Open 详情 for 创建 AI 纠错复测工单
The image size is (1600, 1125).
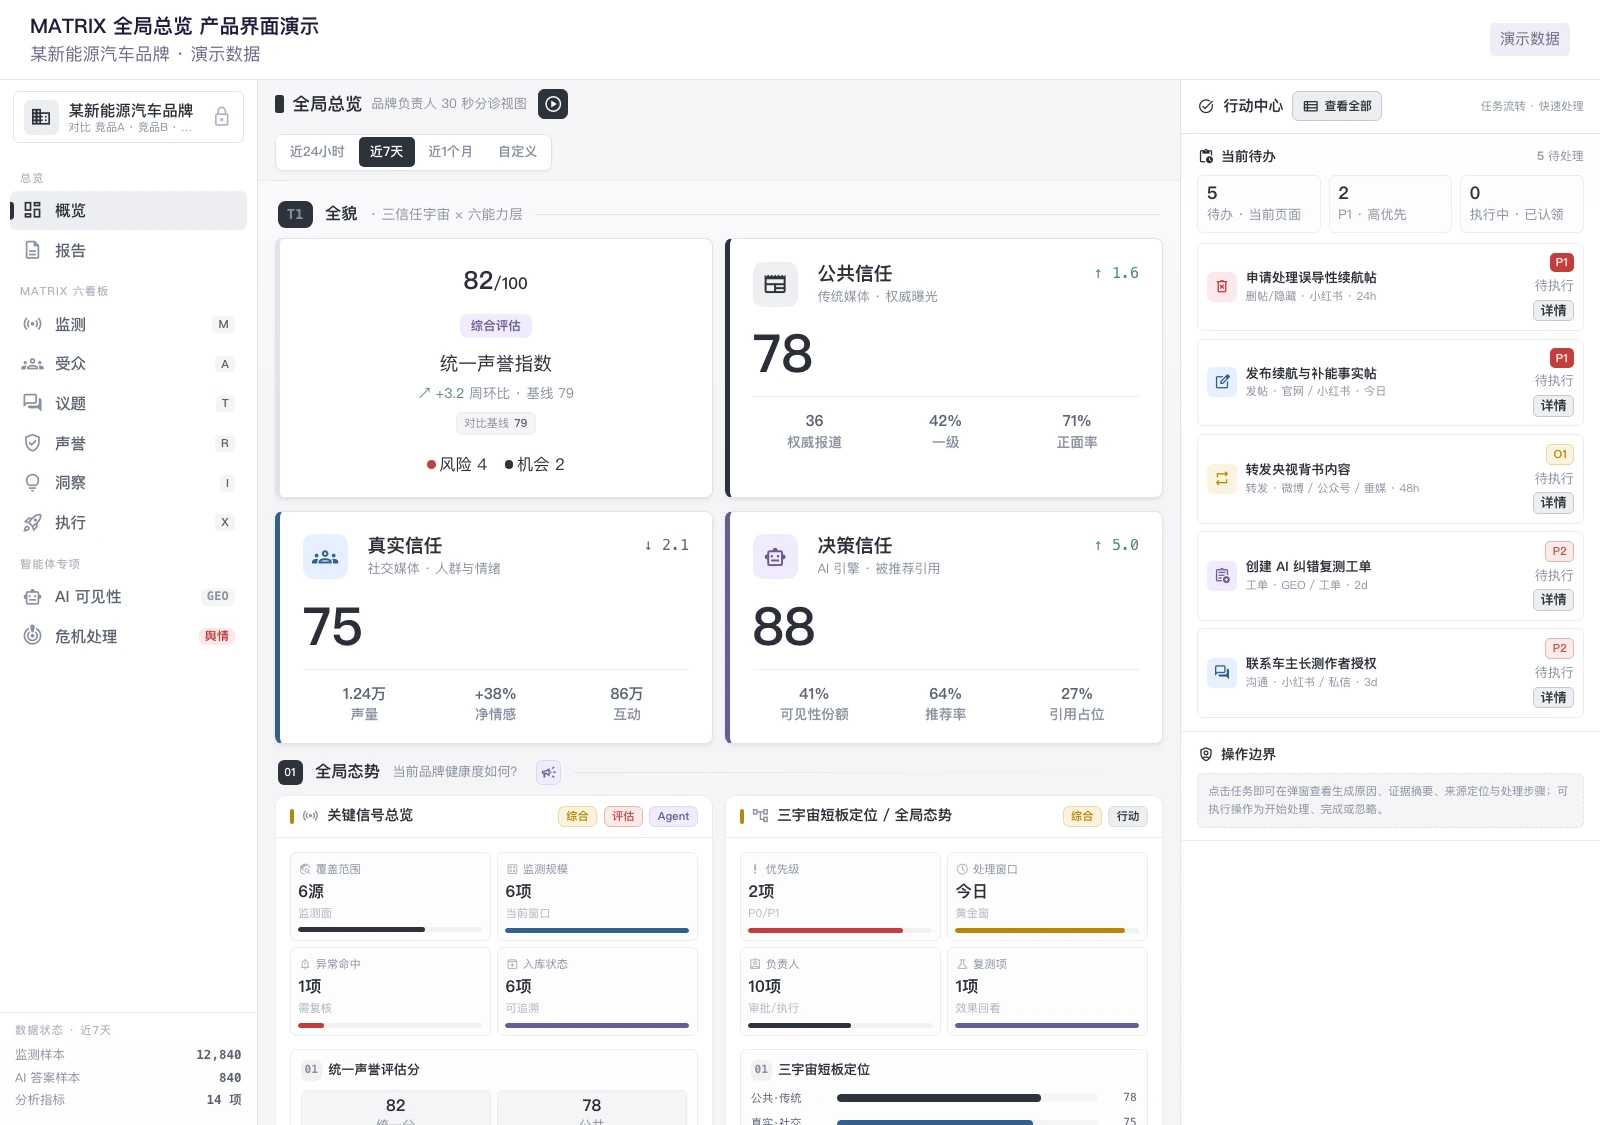(x=1553, y=600)
